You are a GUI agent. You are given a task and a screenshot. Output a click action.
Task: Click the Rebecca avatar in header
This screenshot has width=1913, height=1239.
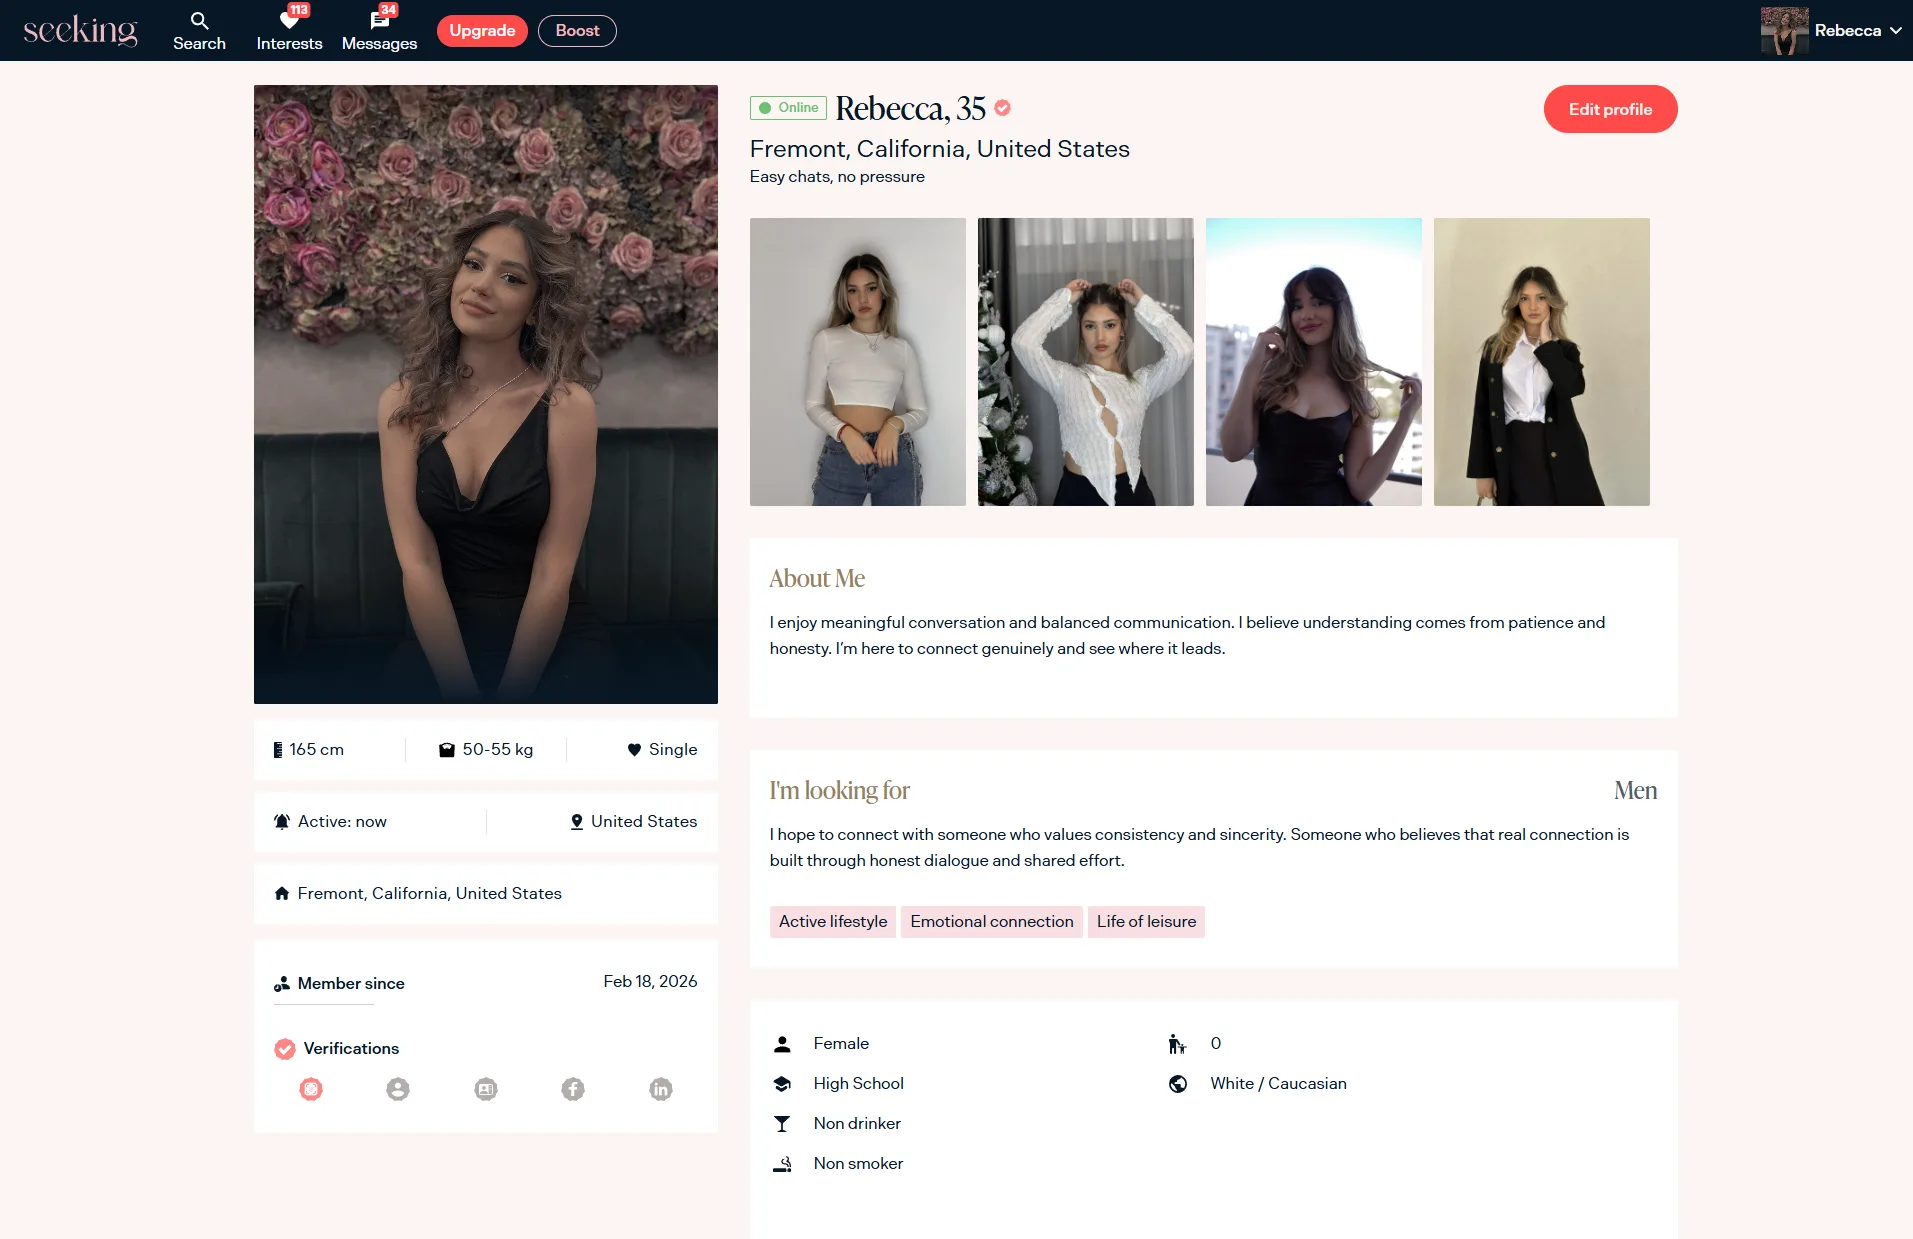tap(1784, 31)
